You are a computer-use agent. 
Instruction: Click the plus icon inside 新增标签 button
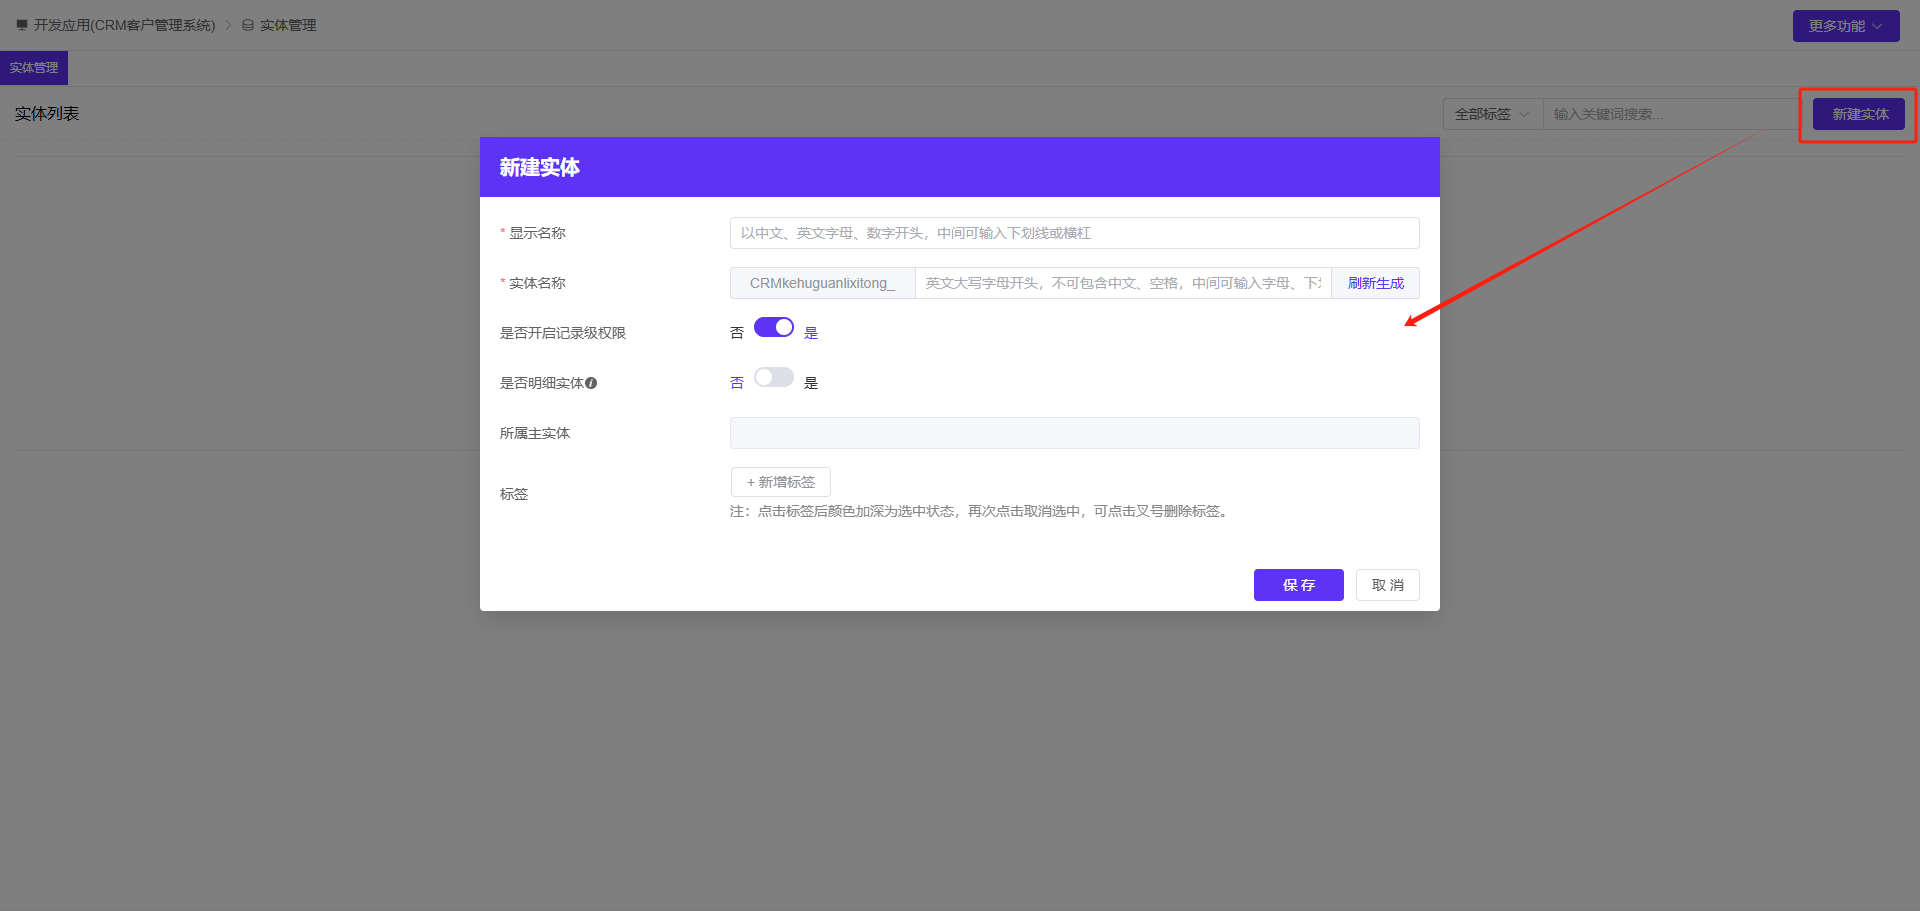click(749, 482)
